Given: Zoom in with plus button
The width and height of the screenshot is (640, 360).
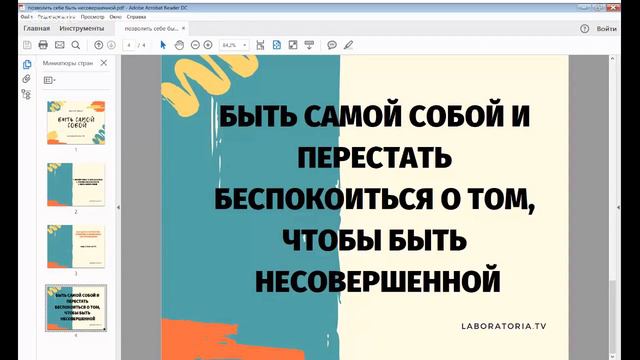Looking at the screenshot, I should 208,45.
